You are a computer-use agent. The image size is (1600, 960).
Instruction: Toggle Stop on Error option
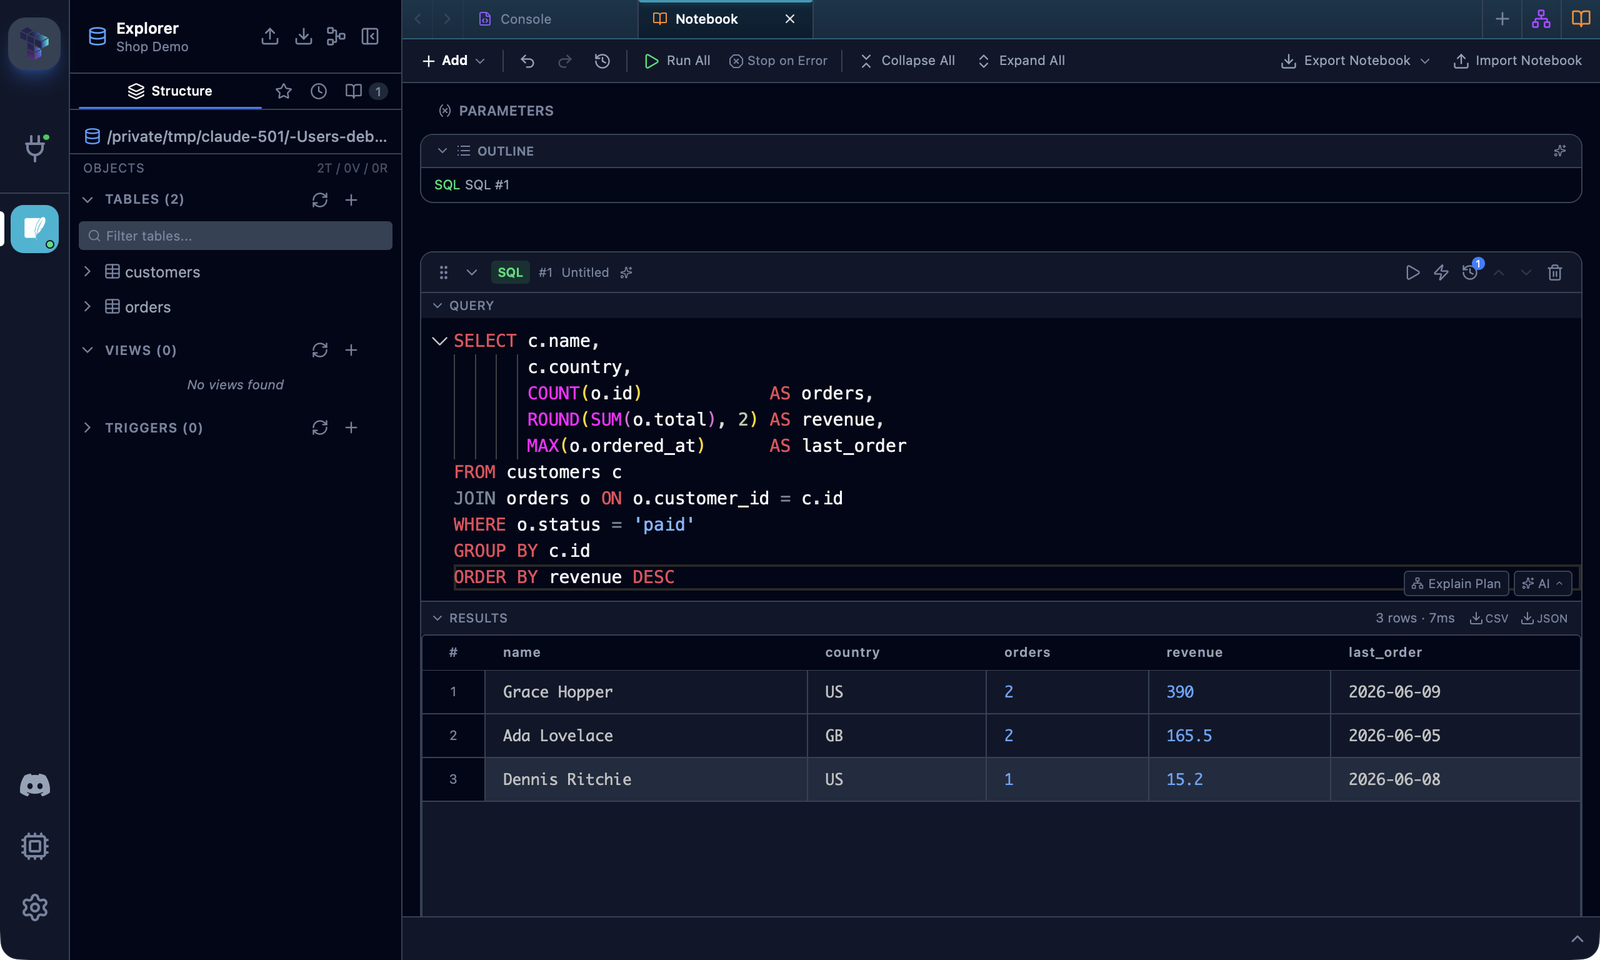pos(778,61)
